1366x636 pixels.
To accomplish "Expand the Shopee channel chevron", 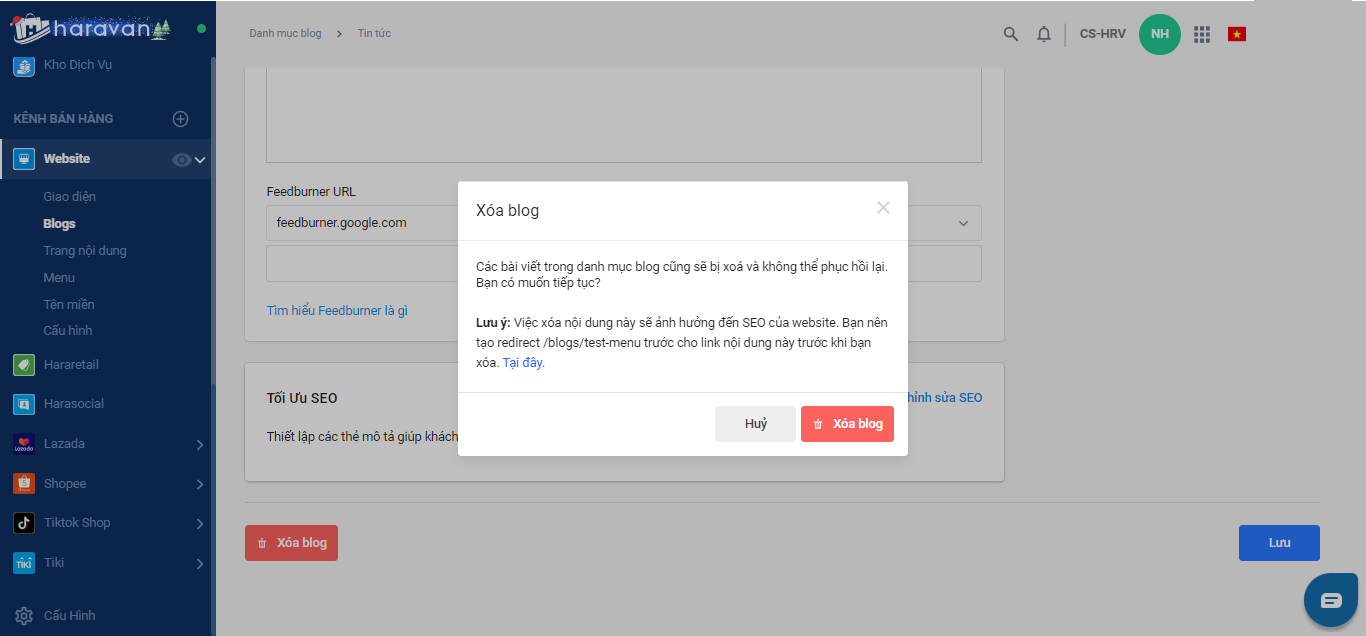I will pyautogui.click(x=200, y=485).
